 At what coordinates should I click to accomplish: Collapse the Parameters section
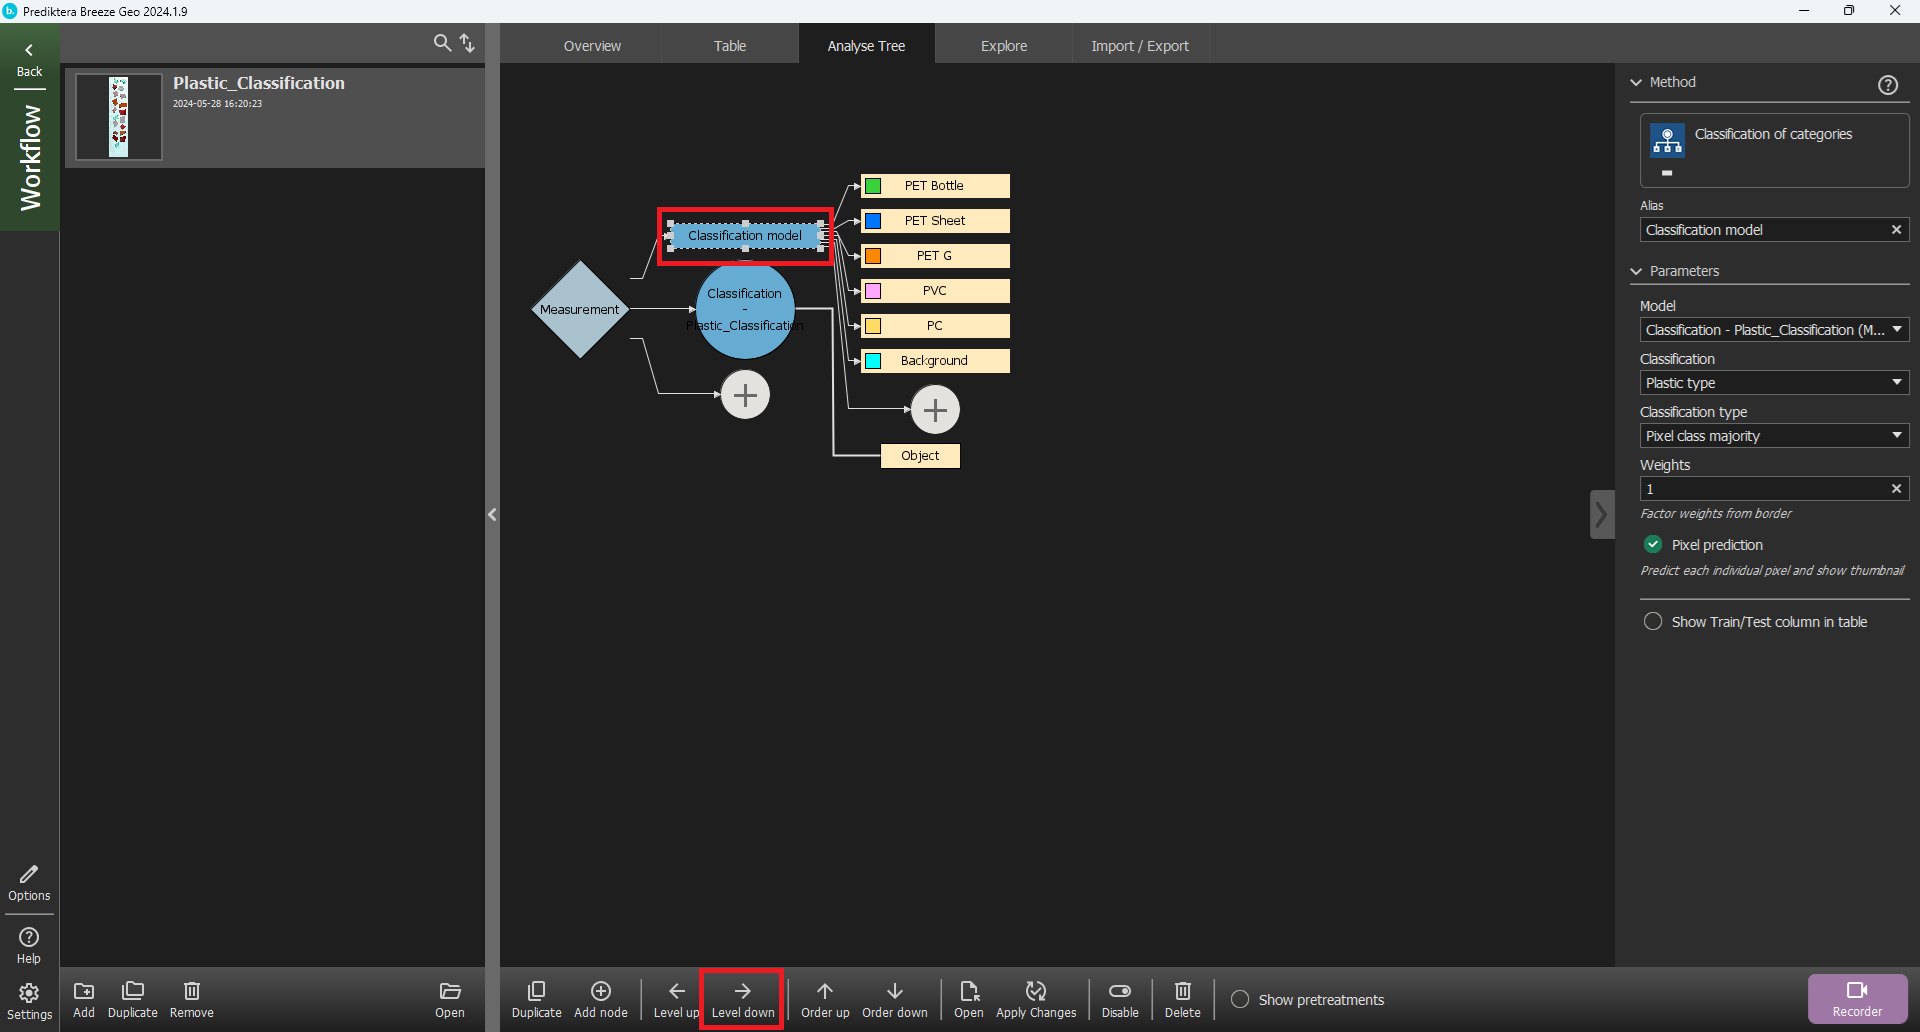pyautogui.click(x=1636, y=271)
